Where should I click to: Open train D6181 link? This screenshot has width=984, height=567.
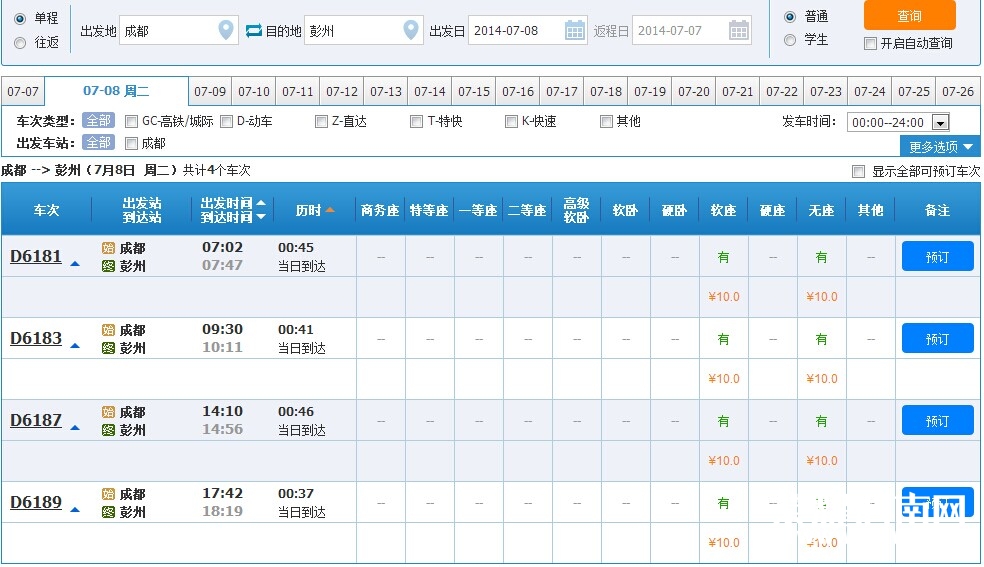pyautogui.click(x=36, y=257)
